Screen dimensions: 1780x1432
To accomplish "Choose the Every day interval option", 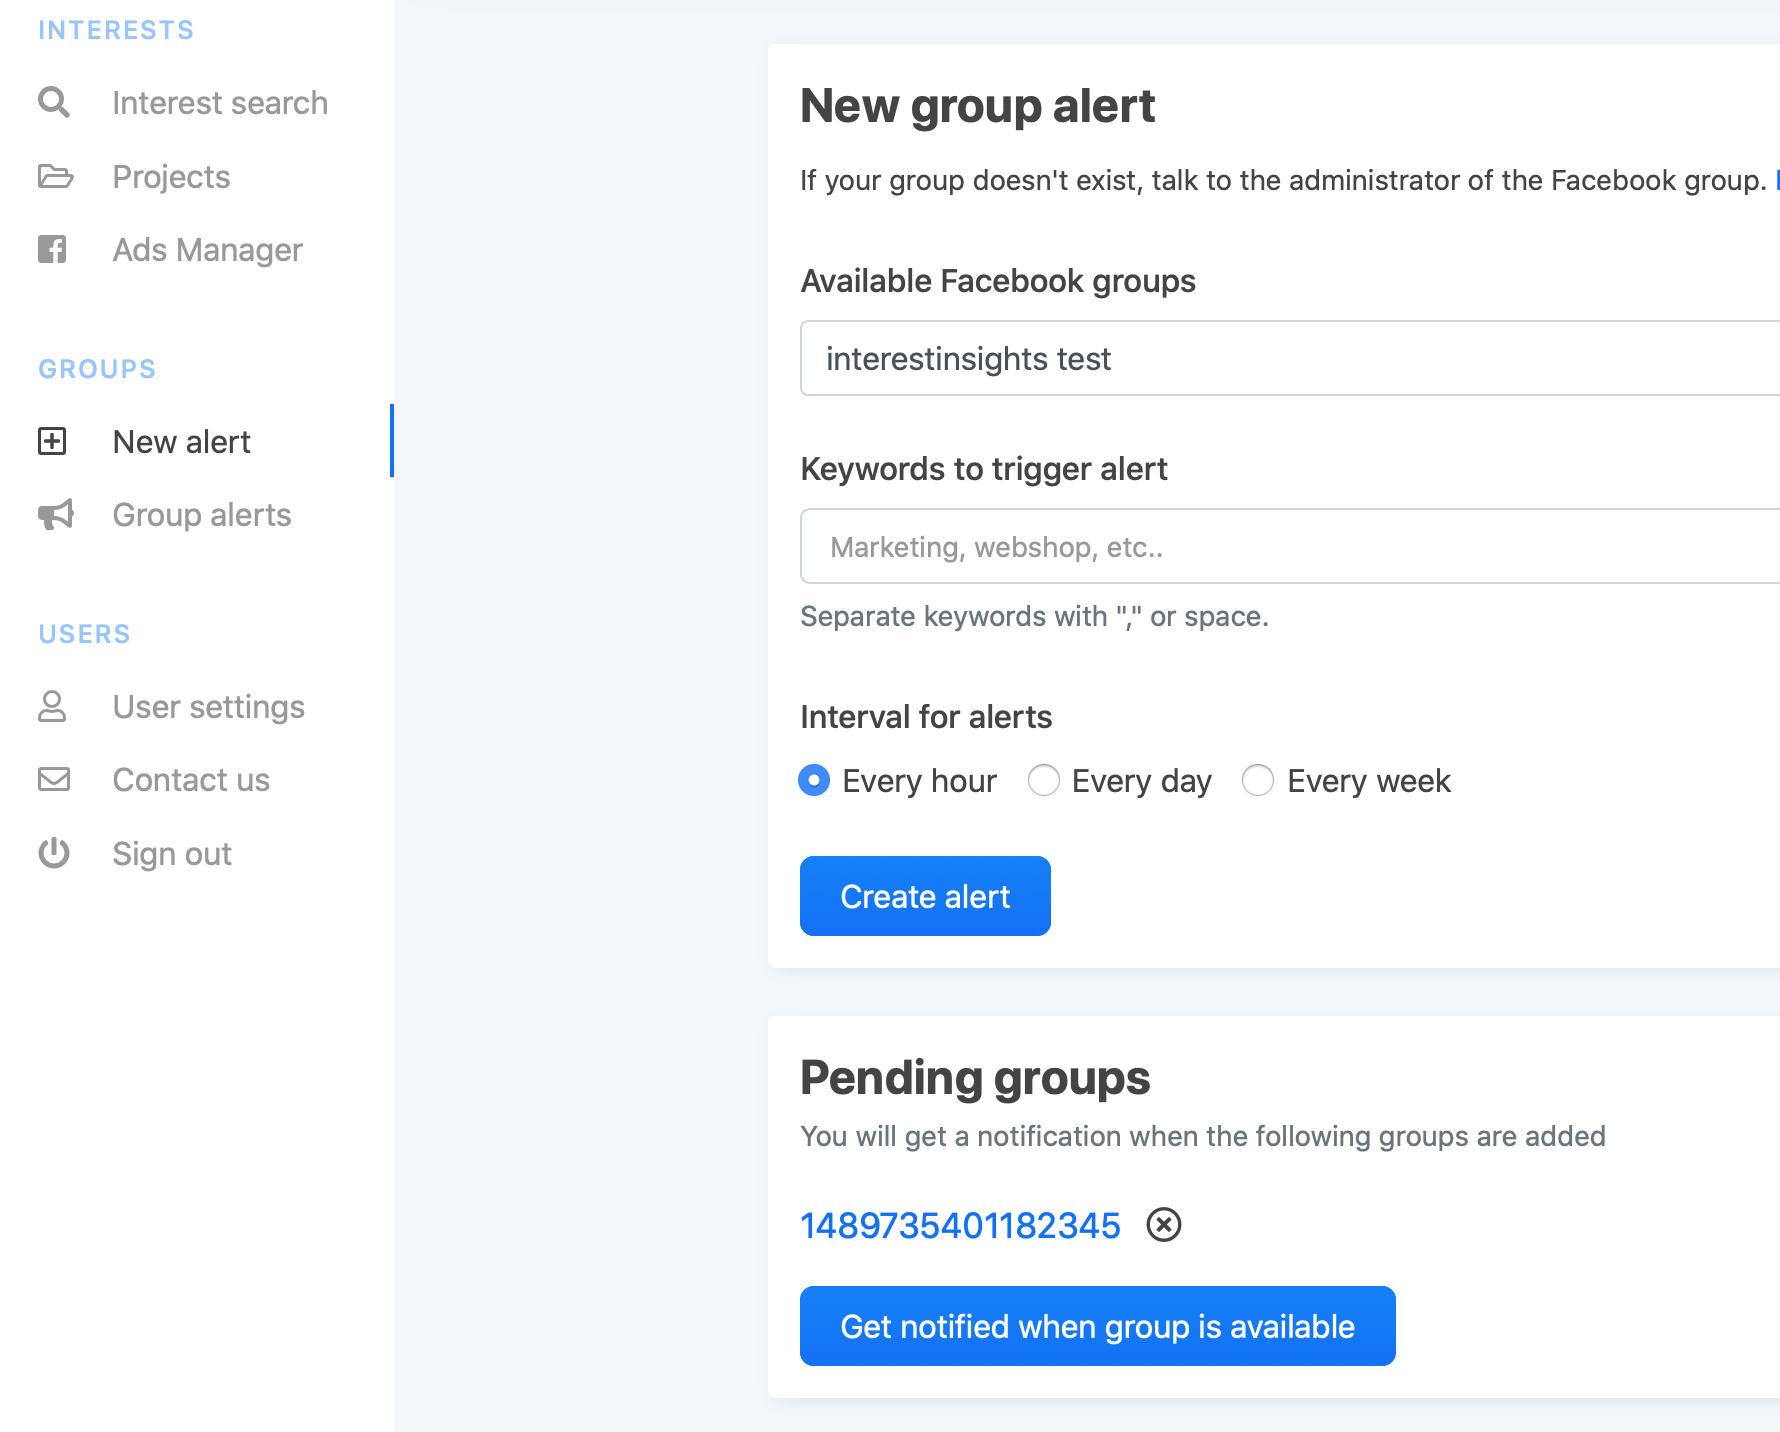I will pos(1043,780).
